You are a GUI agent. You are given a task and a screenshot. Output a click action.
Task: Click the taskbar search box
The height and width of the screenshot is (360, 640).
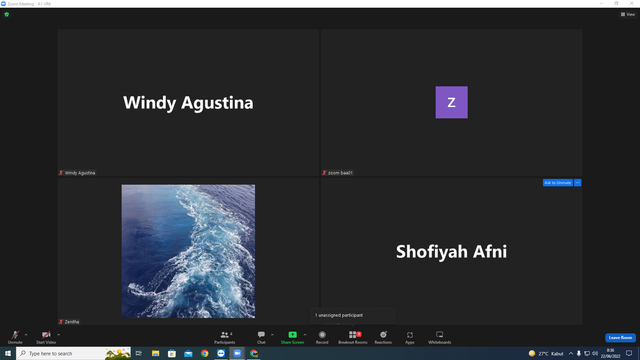[73, 353]
